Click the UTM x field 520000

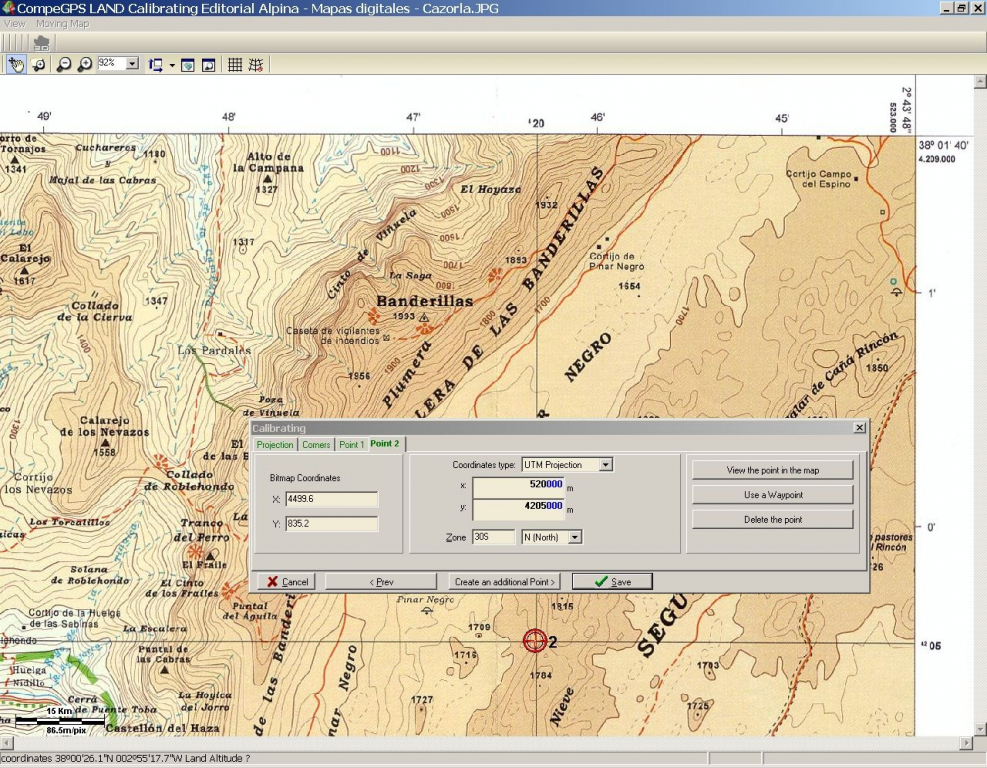pos(519,487)
